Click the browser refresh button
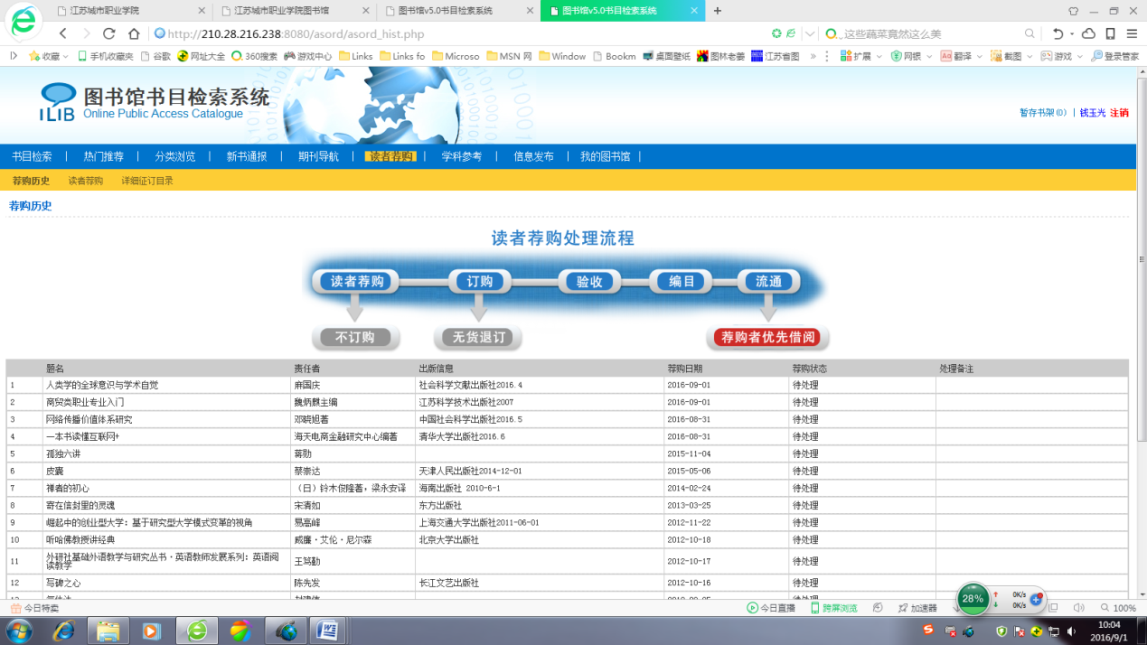Image resolution: width=1147 pixels, height=645 pixels. (x=110, y=34)
